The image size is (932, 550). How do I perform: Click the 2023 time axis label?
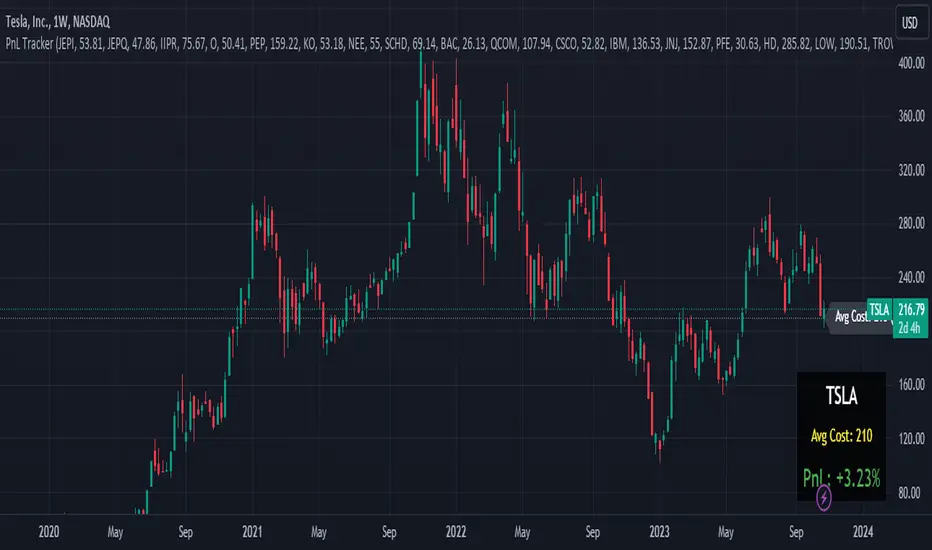point(659,532)
